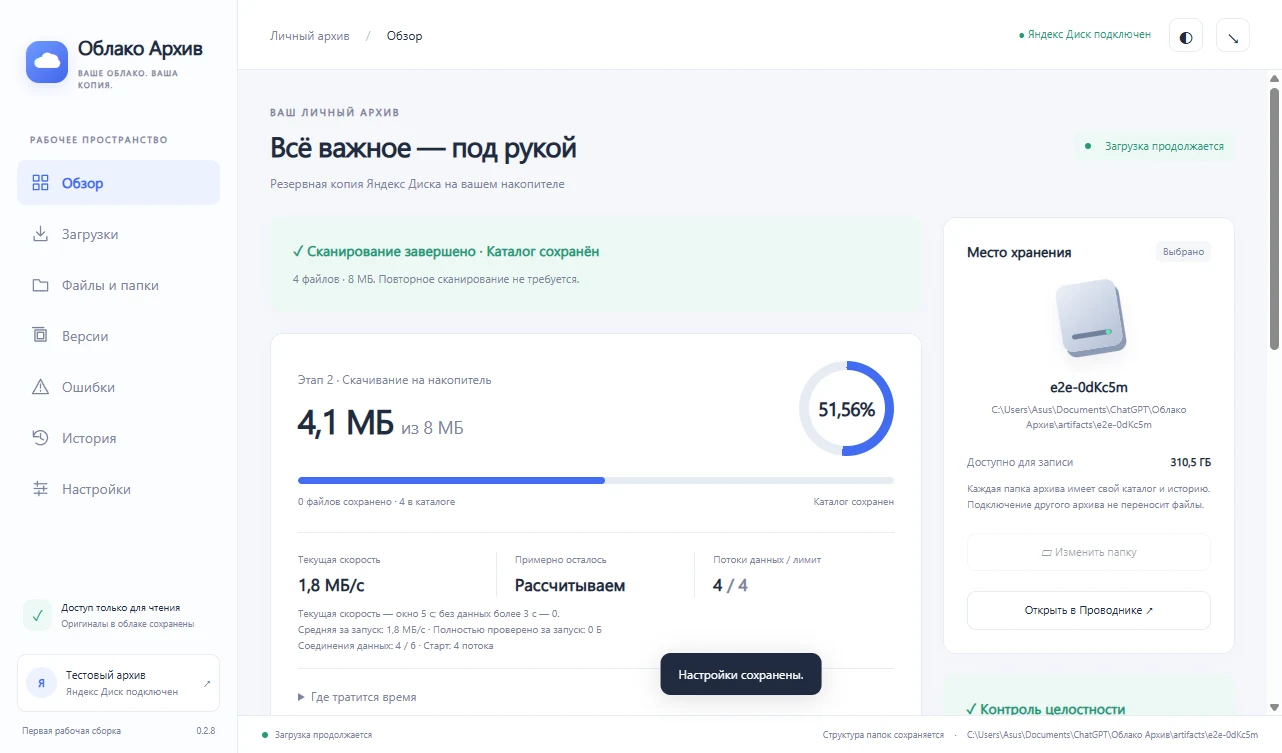Image resolution: width=1282 pixels, height=753 pixels.
Task: Switch to the Версии section
Action: [119, 336]
